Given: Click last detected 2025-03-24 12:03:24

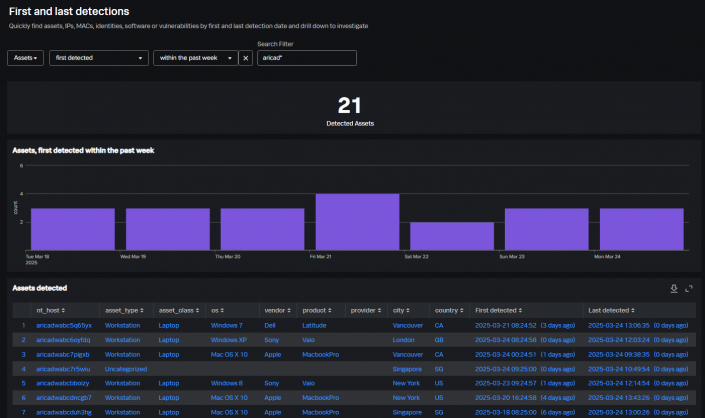Looking at the screenshot, I should click(619, 340).
